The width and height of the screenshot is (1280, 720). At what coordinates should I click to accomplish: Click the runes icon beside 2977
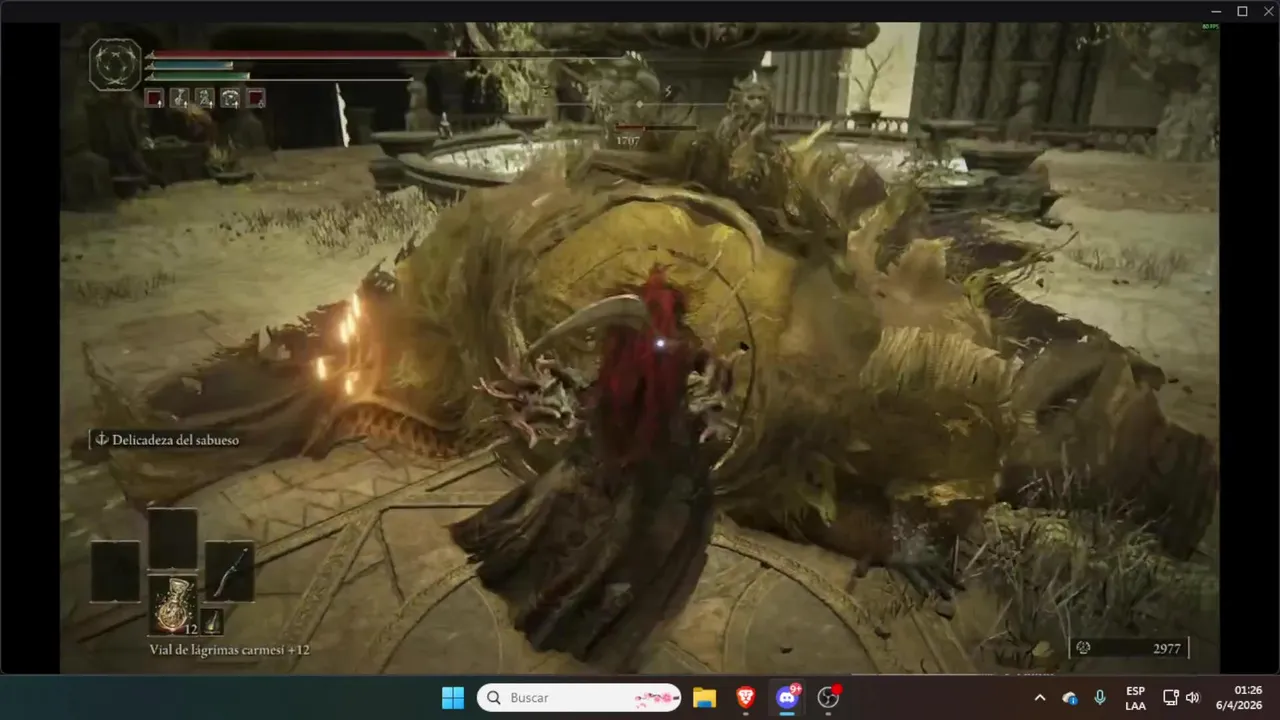tap(1082, 648)
